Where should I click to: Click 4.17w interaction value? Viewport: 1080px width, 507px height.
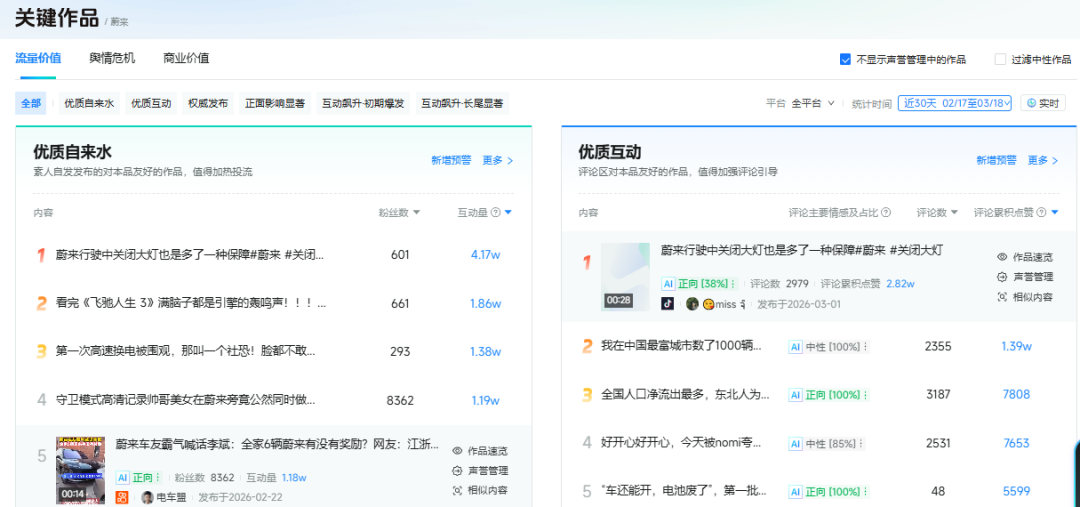[486, 255]
